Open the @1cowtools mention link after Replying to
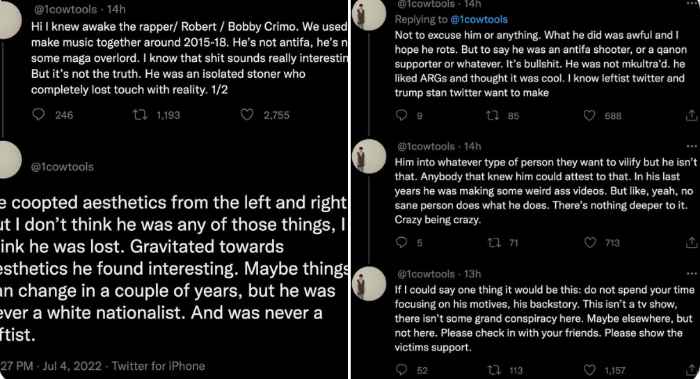Image resolution: width=700 pixels, height=379 pixels. [x=479, y=20]
